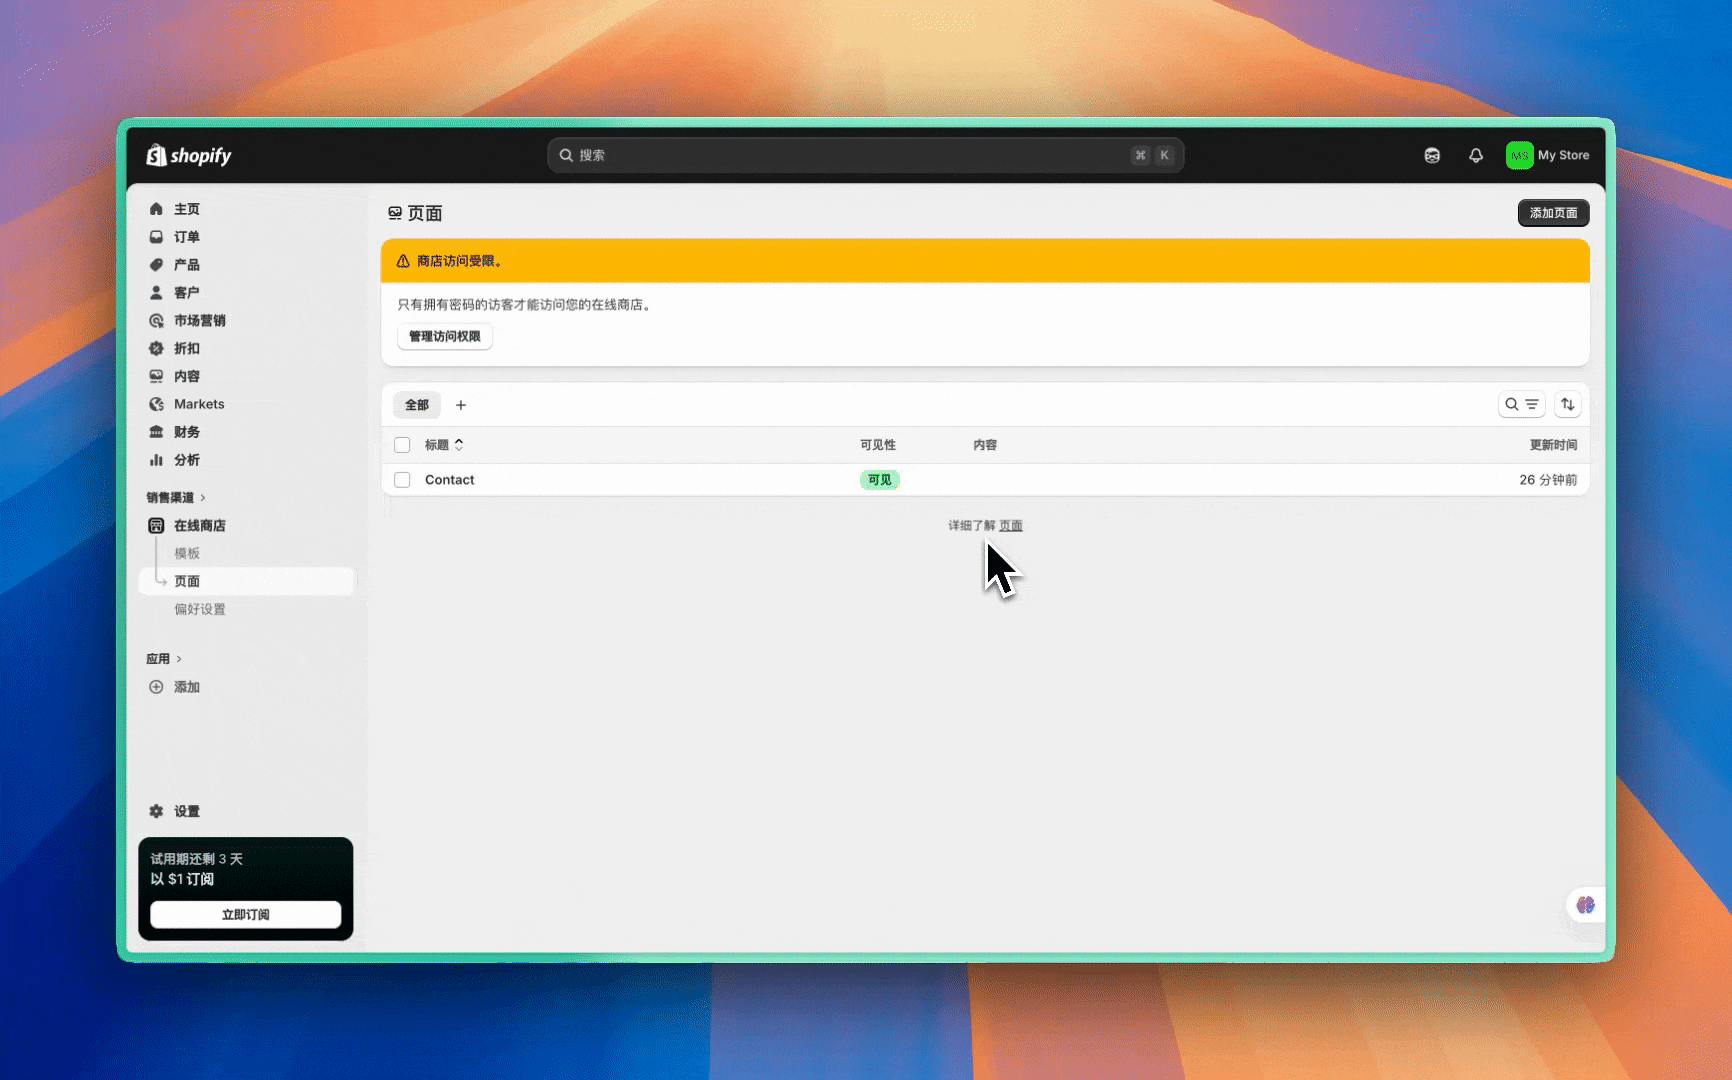
Task: Select the 全部 tab
Action: point(416,405)
